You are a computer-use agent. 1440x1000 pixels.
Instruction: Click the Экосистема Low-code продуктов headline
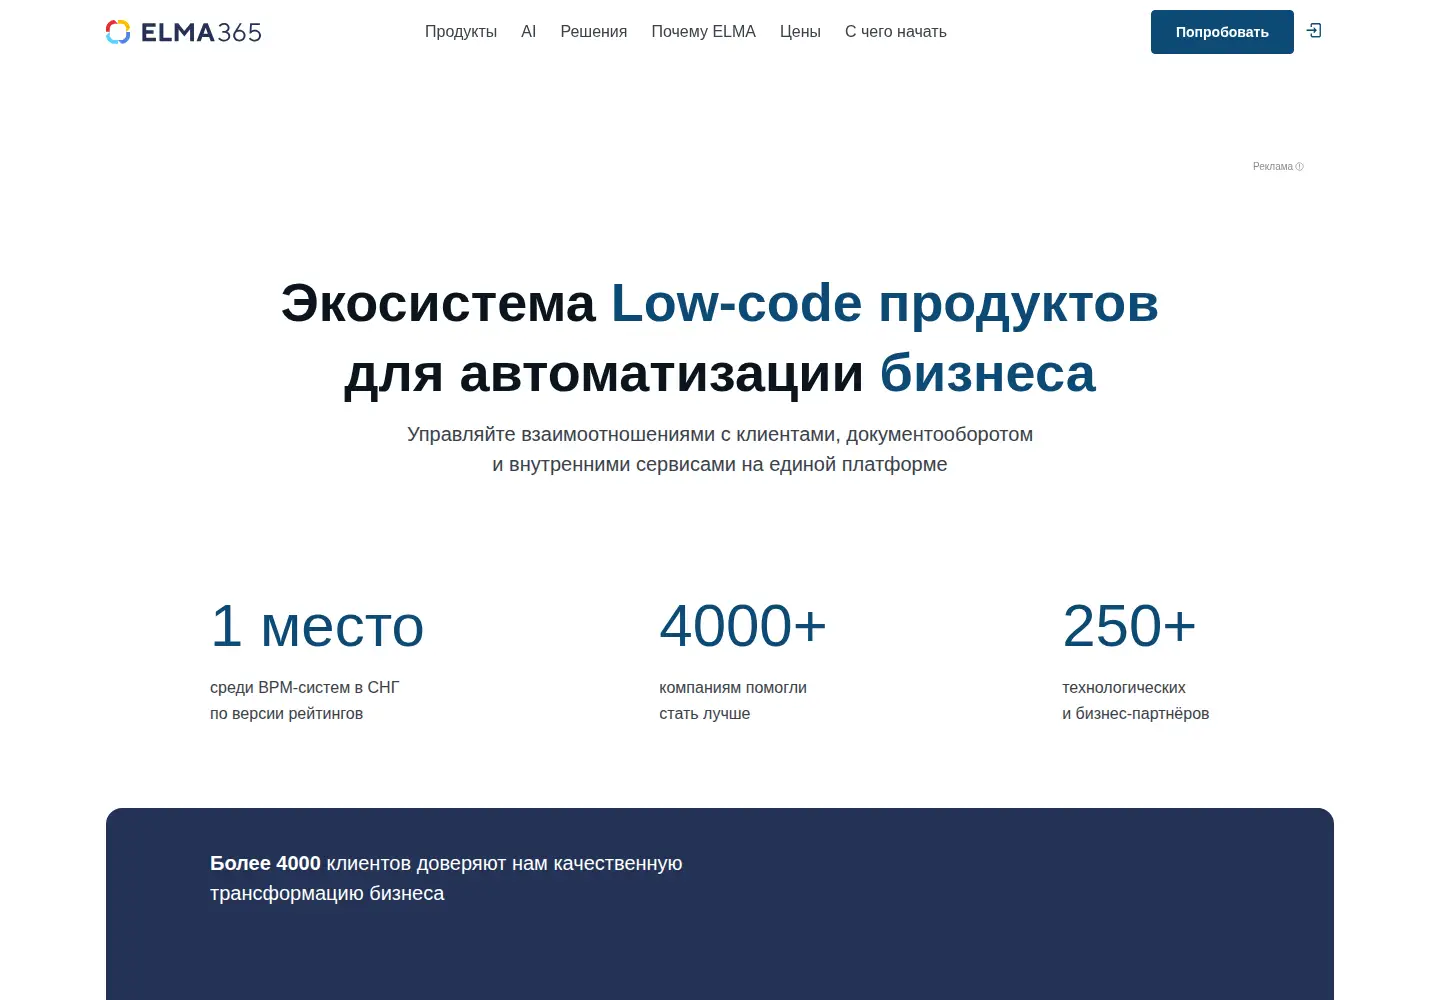(x=720, y=303)
